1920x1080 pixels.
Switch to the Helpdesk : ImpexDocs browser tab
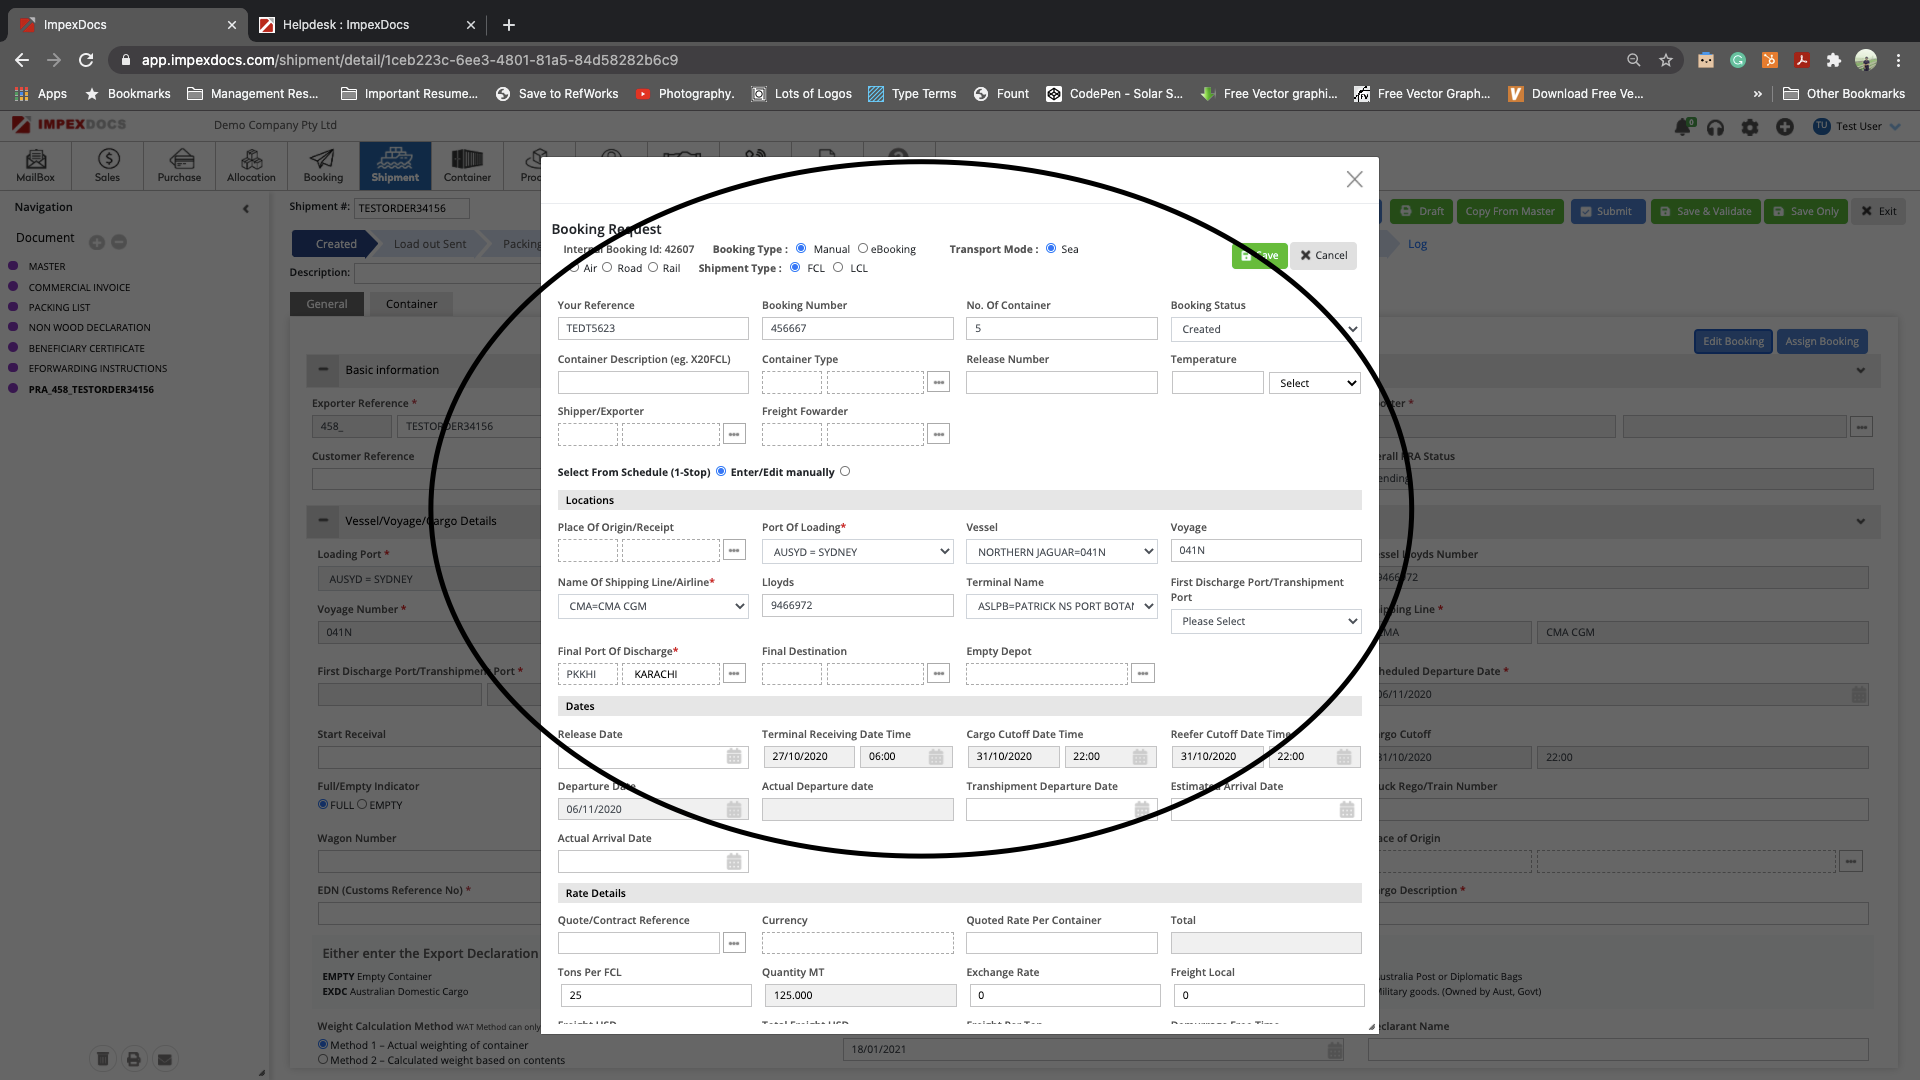point(346,24)
